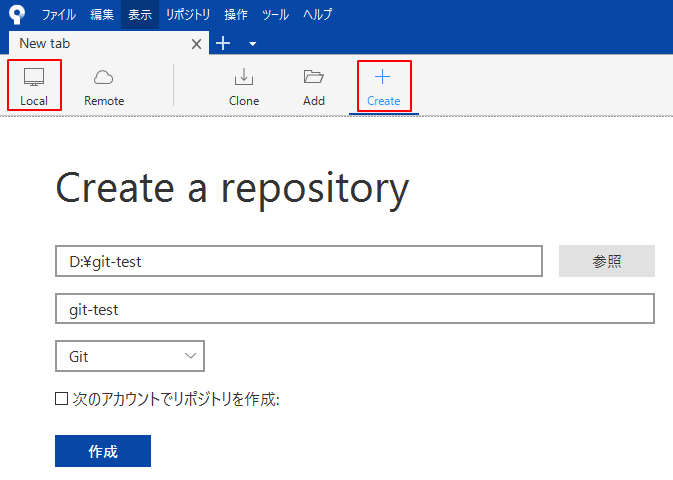Image resolution: width=673 pixels, height=480 pixels.
Task: Open the tab list dropdown arrow
Action: tap(252, 44)
